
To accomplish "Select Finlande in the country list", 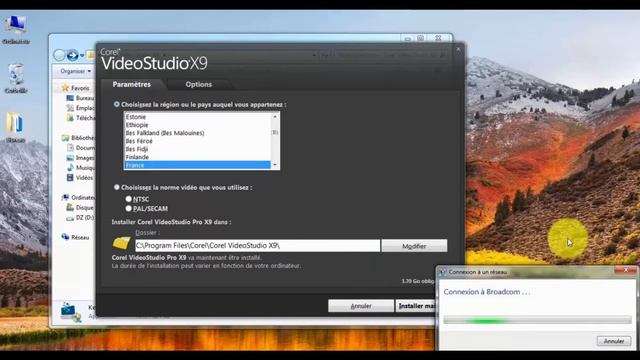I will click(x=197, y=157).
